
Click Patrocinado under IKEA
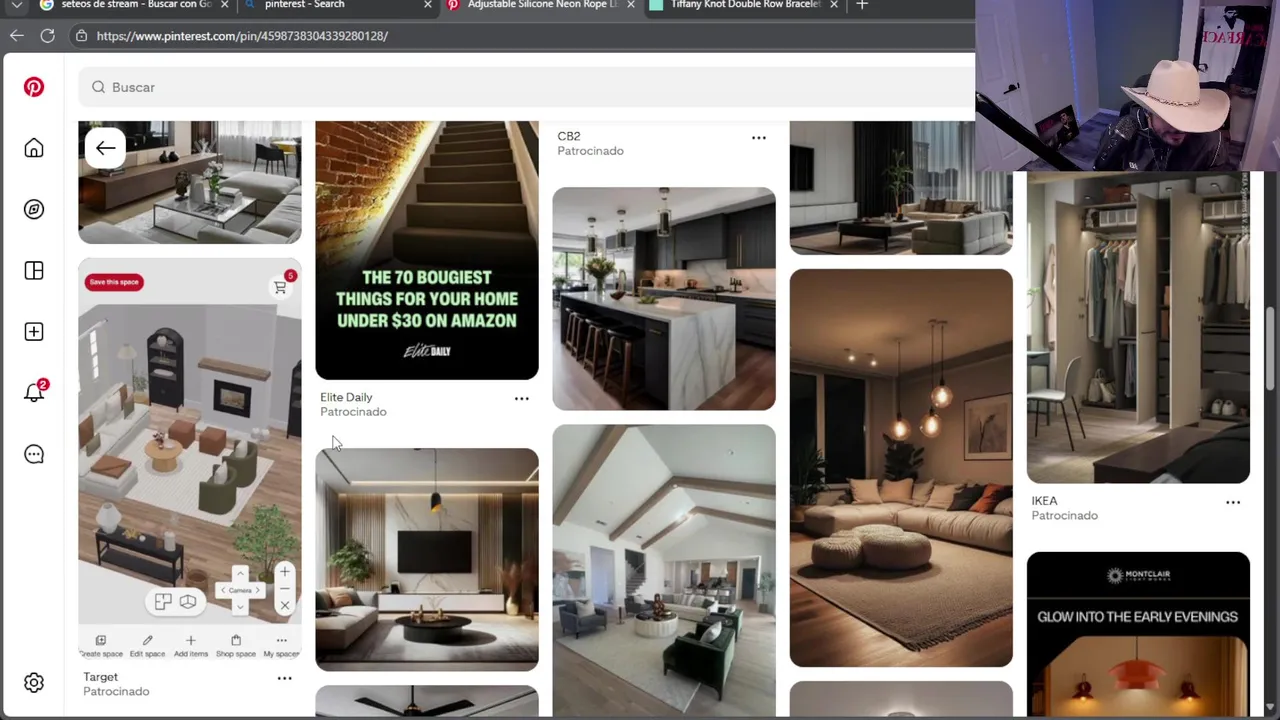point(1064,516)
